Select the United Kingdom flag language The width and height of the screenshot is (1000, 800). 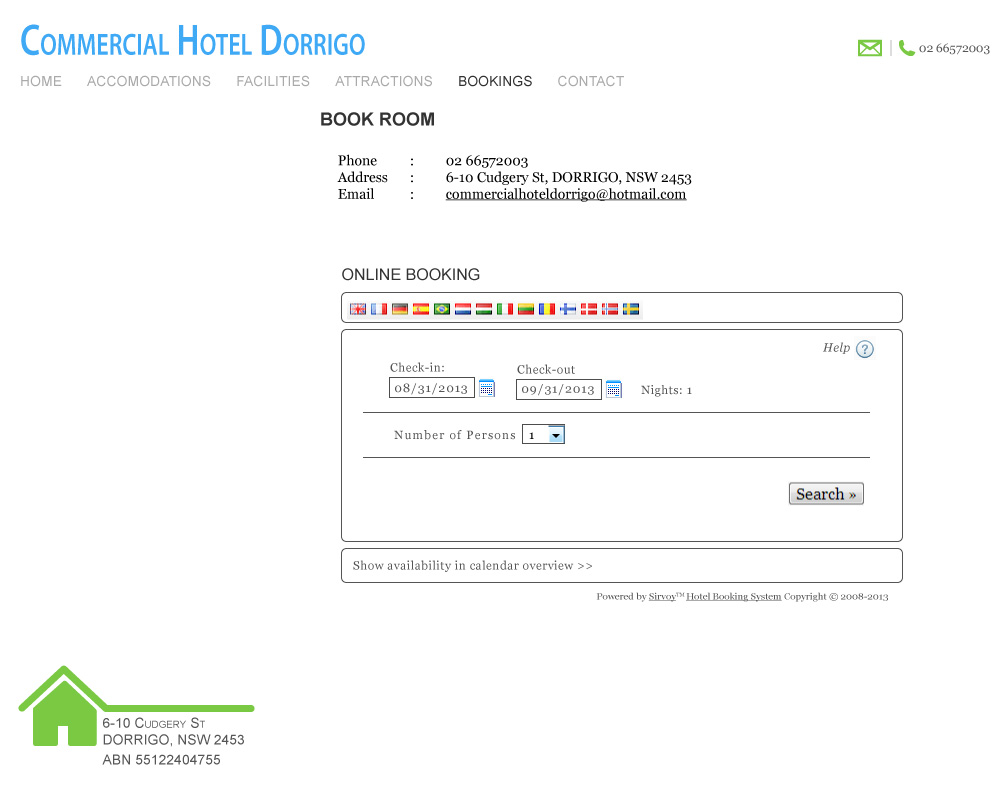coord(358,309)
